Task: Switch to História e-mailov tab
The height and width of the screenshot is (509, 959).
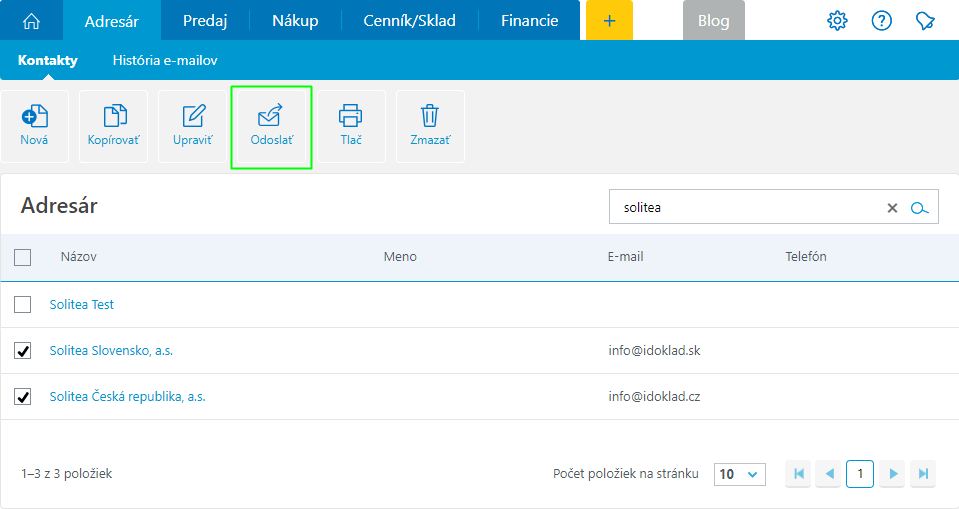Action: pos(165,61)
